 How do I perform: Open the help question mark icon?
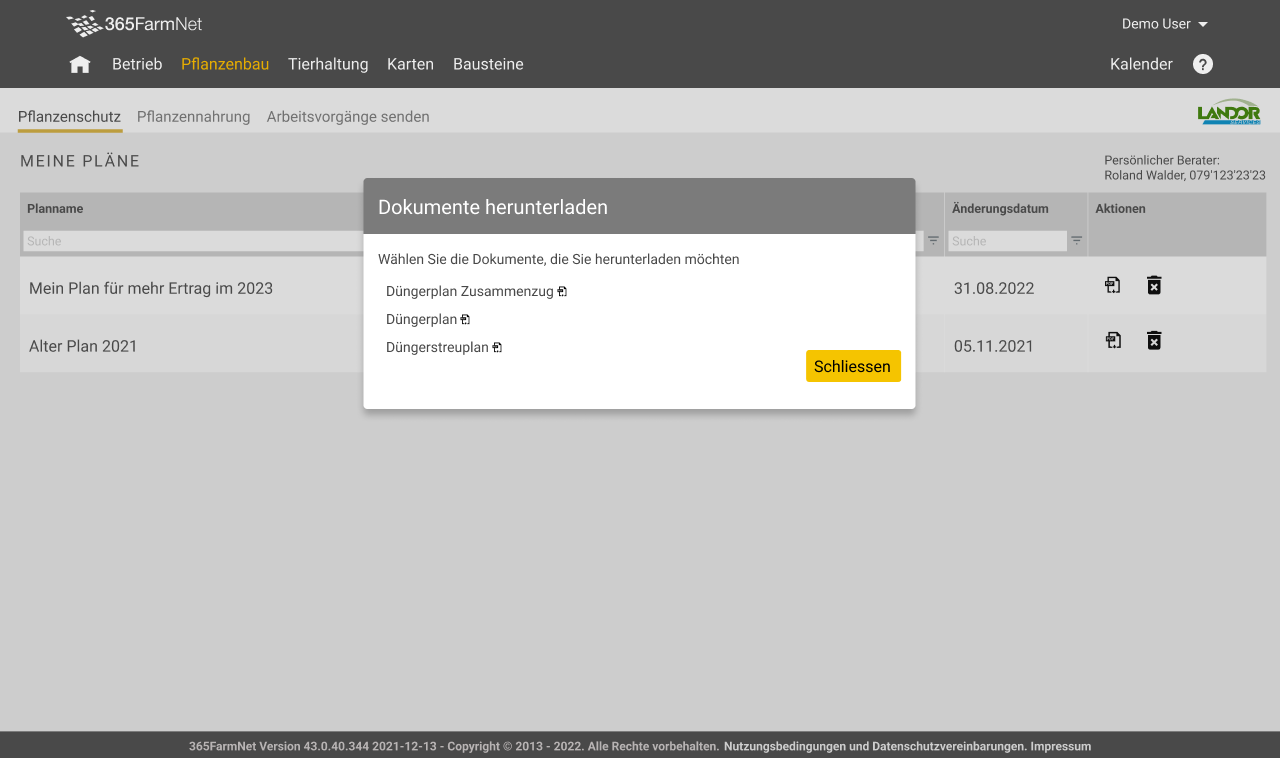pyautogui.click(x=1203, y=64)
